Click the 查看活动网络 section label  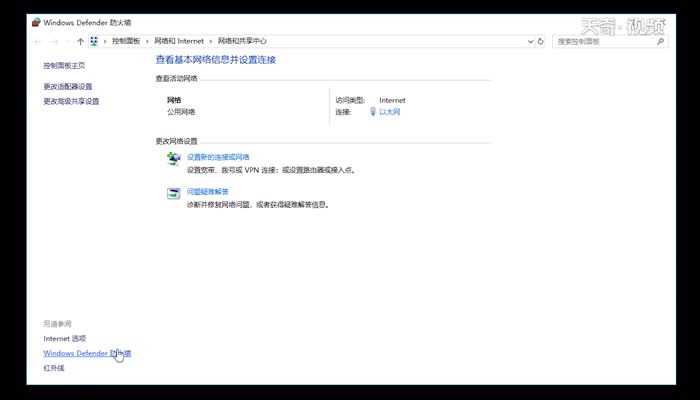pyautogui.click(x=176, y=79)
